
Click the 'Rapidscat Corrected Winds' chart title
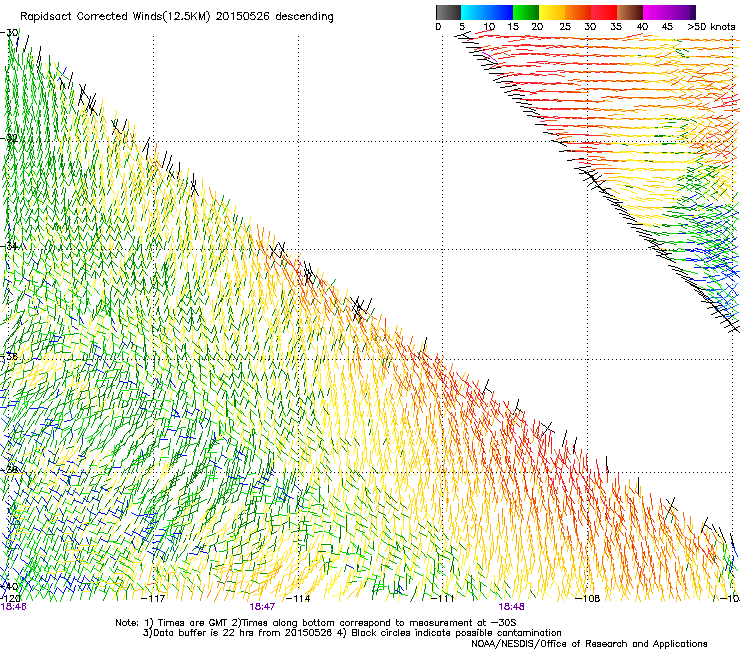point(177,17)
